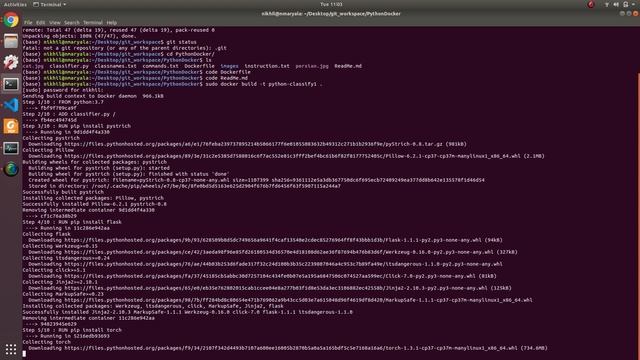Click the Jinja2 wheel download URL
Screen dimensions: 640x360
(x=276, y=288)
